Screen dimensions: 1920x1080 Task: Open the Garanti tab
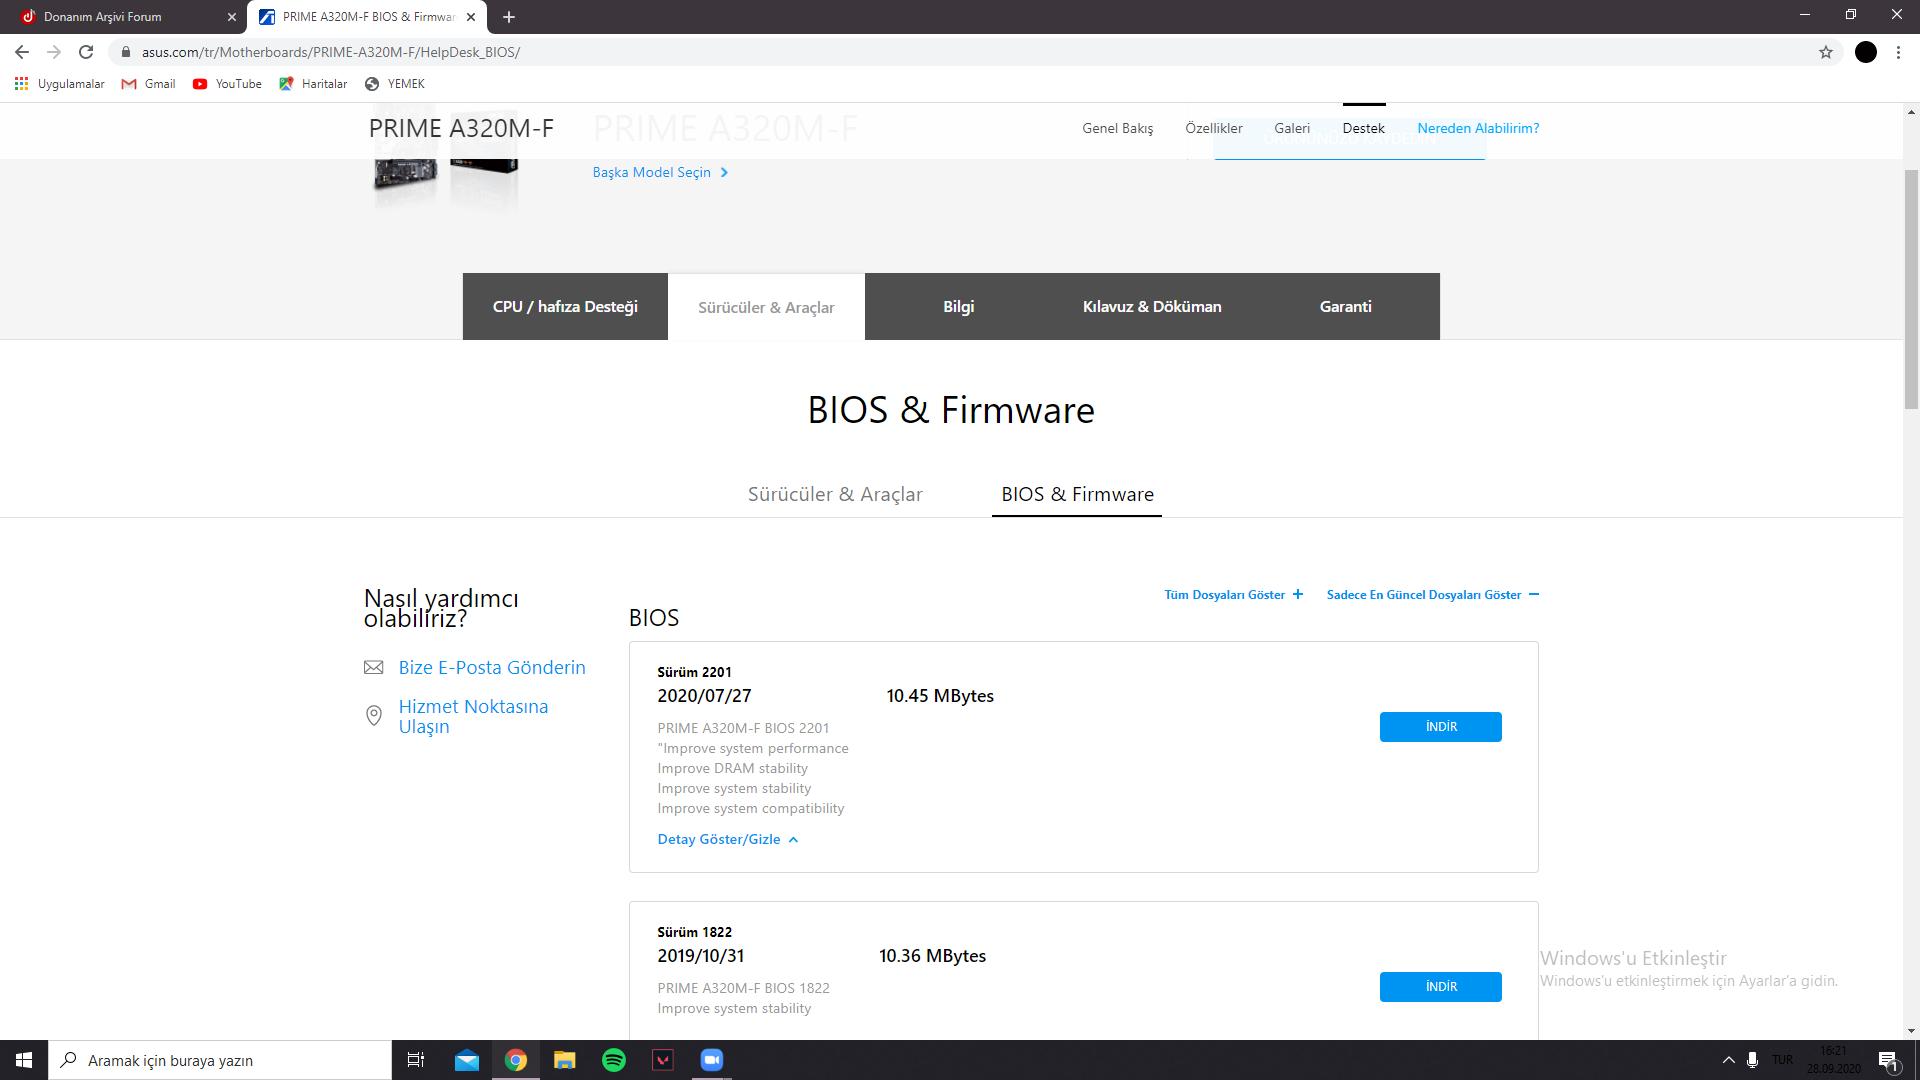(x=1345, y=306)
